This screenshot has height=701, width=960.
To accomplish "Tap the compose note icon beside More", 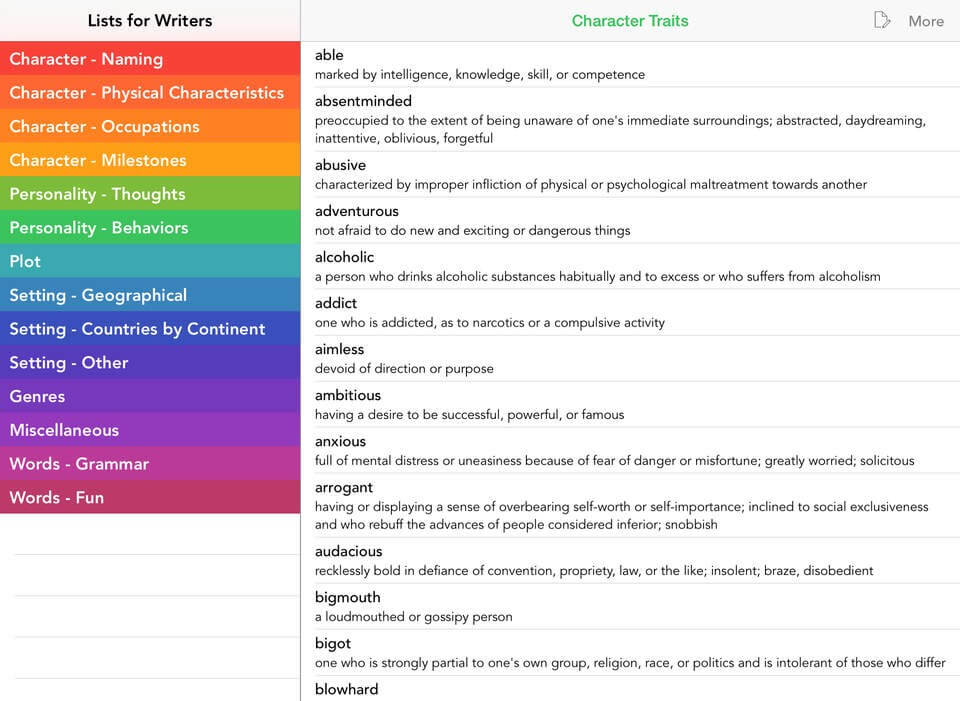I will tap(882, 20).
